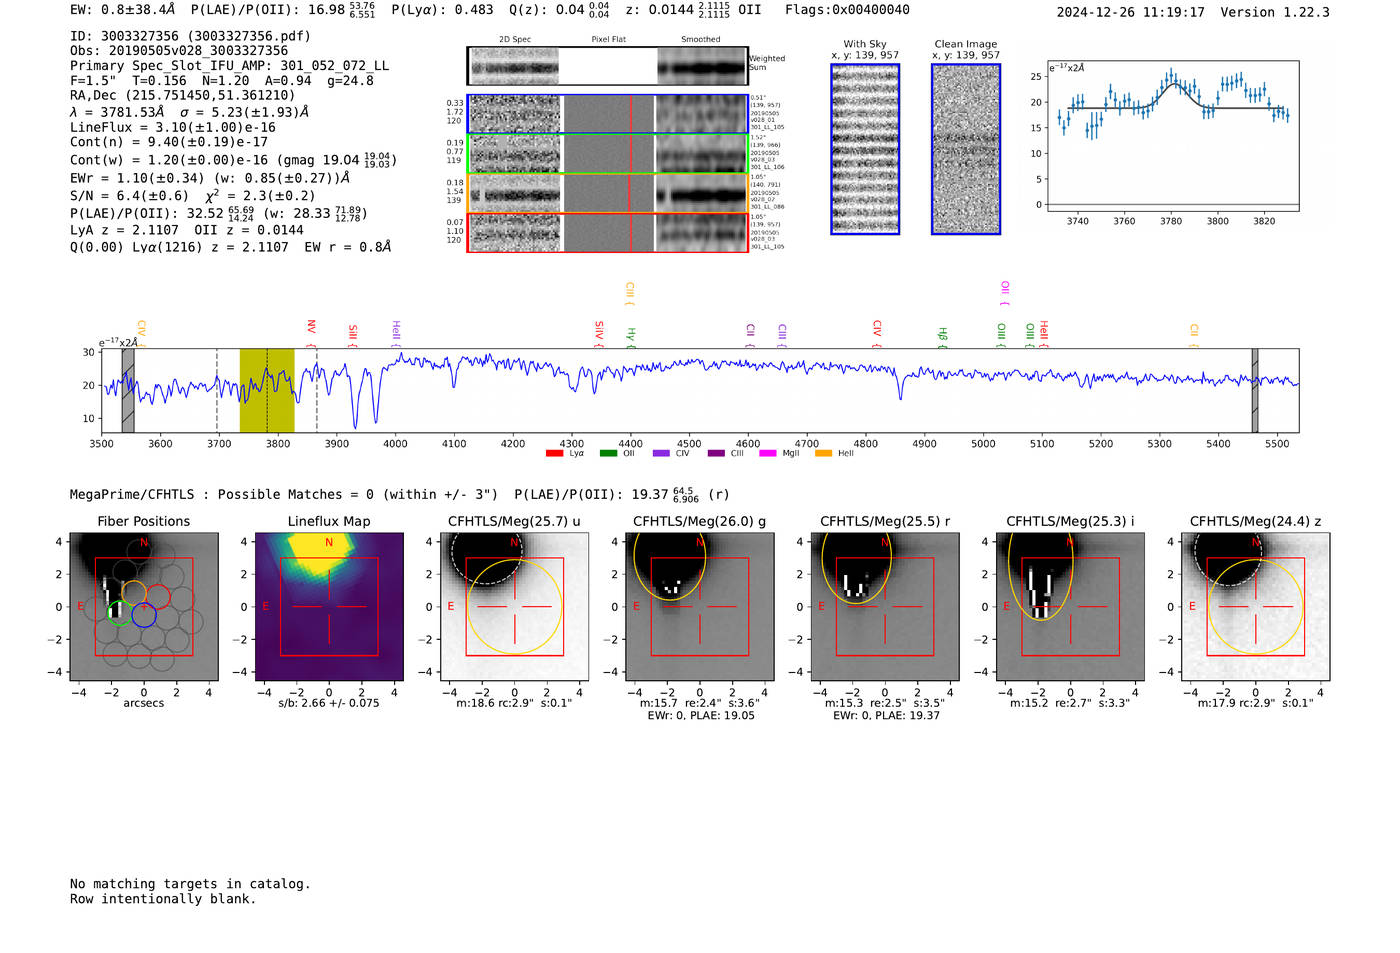Click the CIV purple legend swatch
The width and height of the screenshot is (1400, 953).
(661, 454)
